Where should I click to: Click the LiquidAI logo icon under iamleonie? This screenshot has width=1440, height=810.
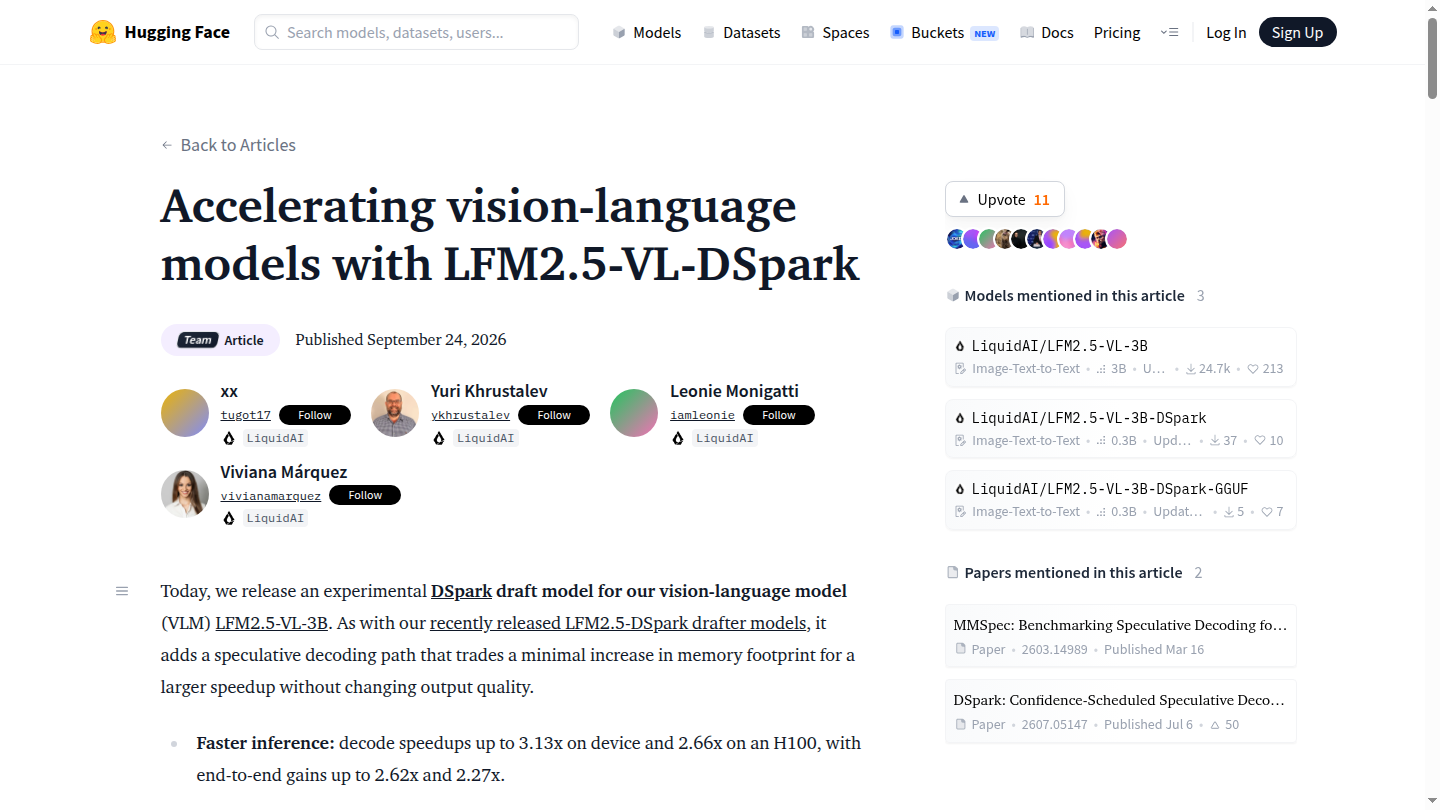pyautogui.click(x=678, y=438)
